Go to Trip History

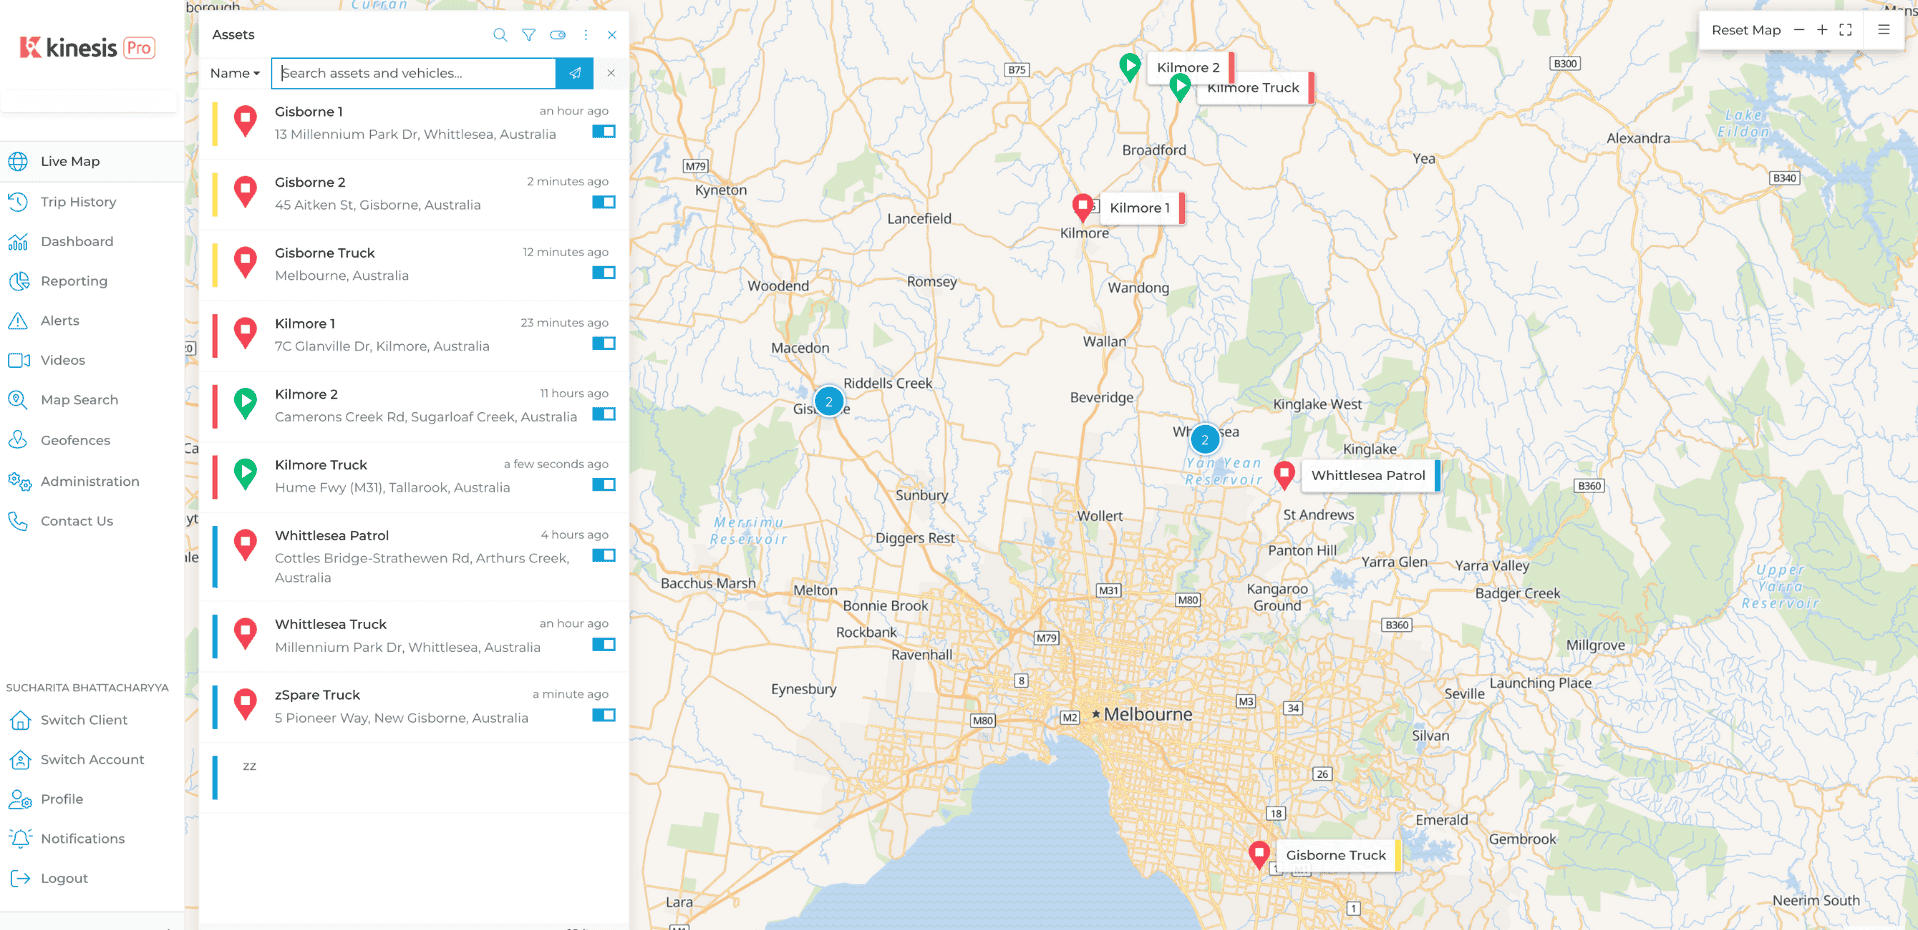(x=78, y=202)
